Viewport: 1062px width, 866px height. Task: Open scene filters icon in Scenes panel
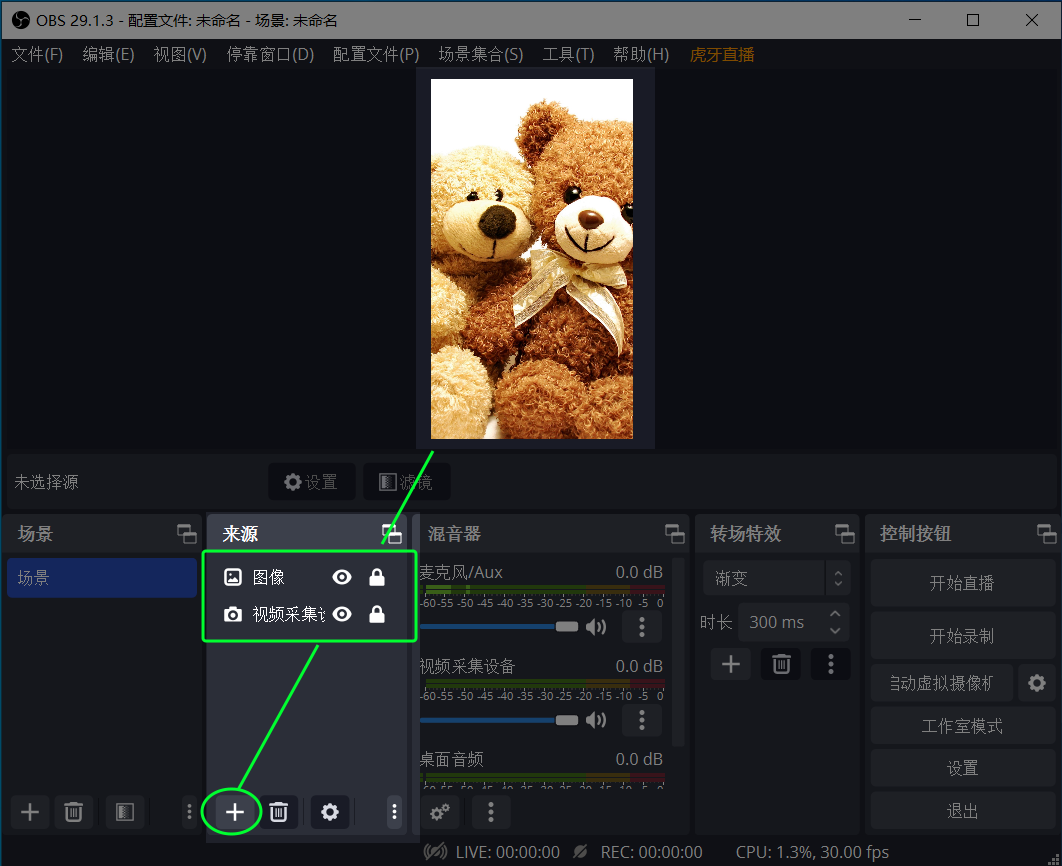(125, 812)
